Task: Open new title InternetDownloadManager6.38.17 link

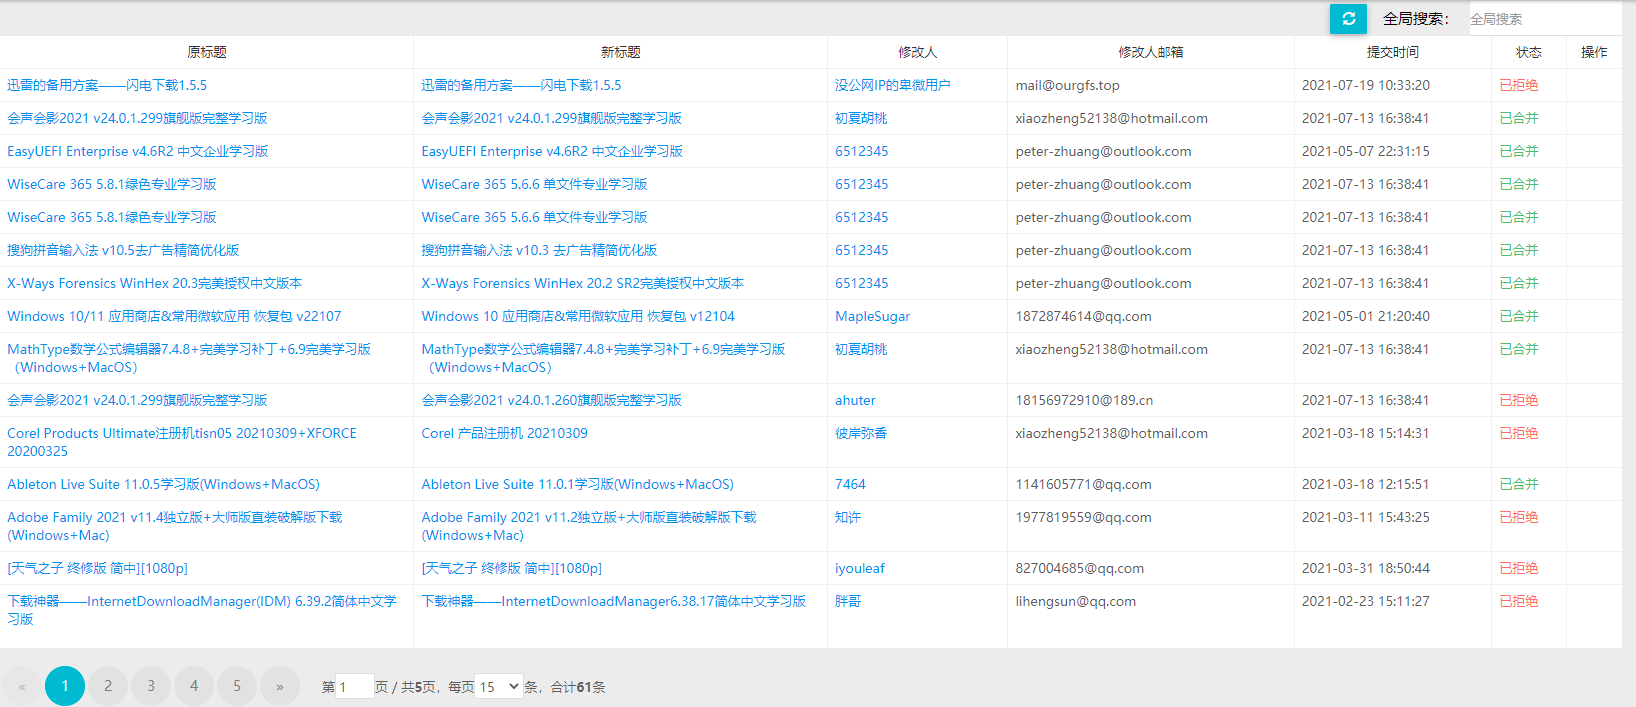Action: point(613,601)
